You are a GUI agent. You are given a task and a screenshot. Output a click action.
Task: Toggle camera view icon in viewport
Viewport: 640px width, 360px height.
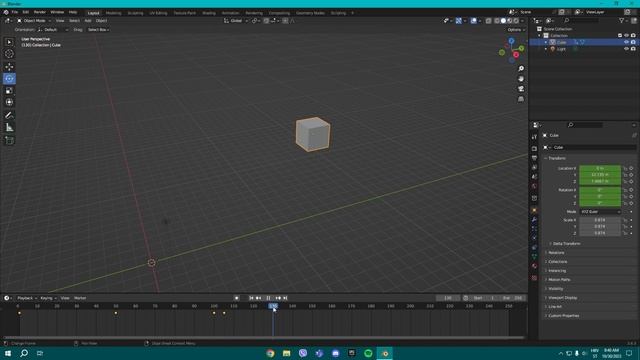tap(521, 89)
